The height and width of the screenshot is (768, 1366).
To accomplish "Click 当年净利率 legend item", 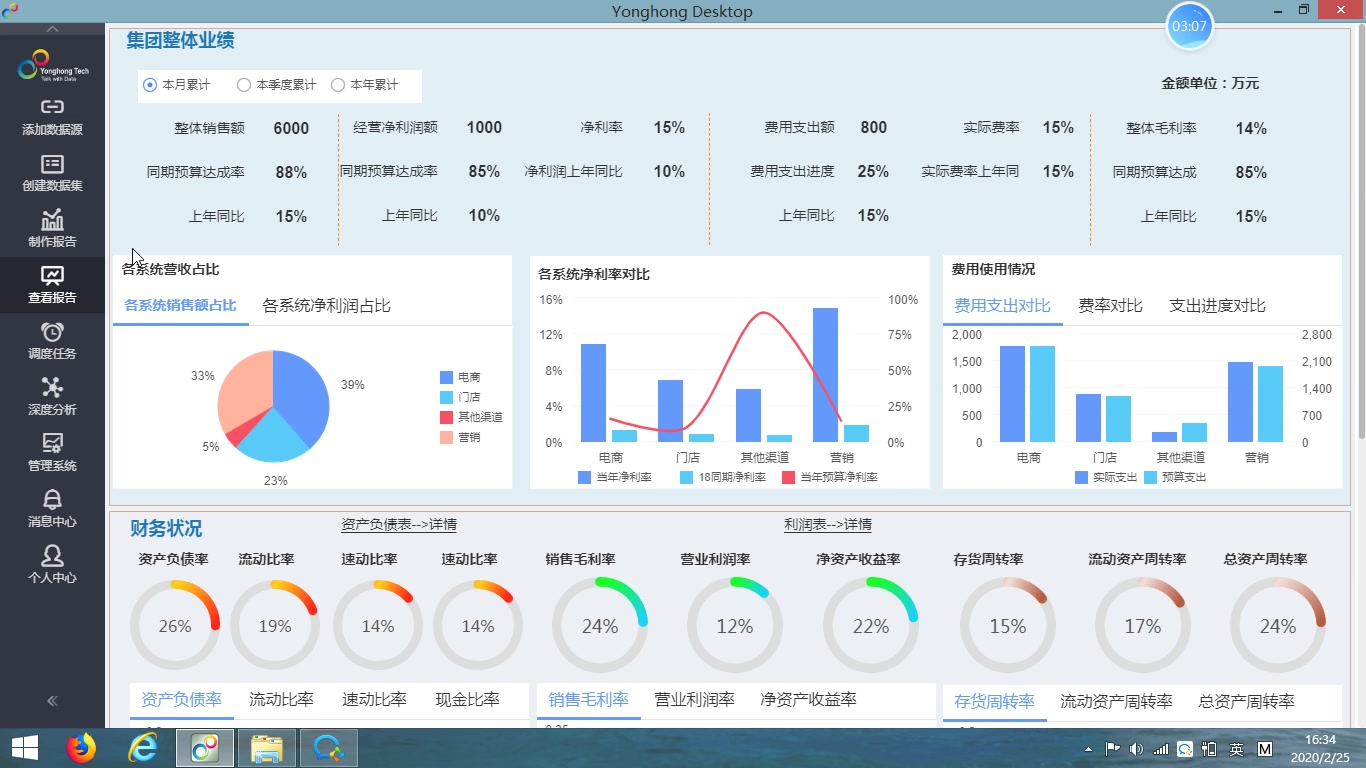I will (615, 478).
